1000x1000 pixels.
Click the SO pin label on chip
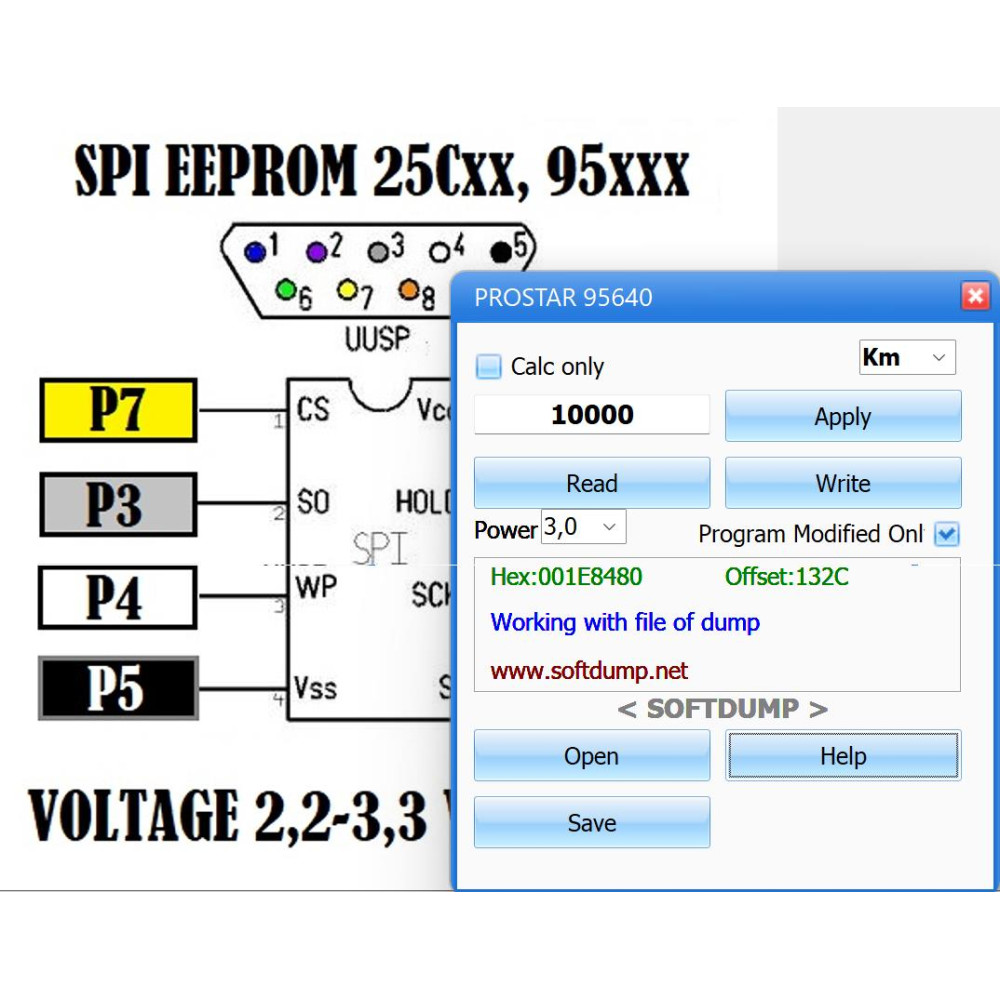(312, 502)
